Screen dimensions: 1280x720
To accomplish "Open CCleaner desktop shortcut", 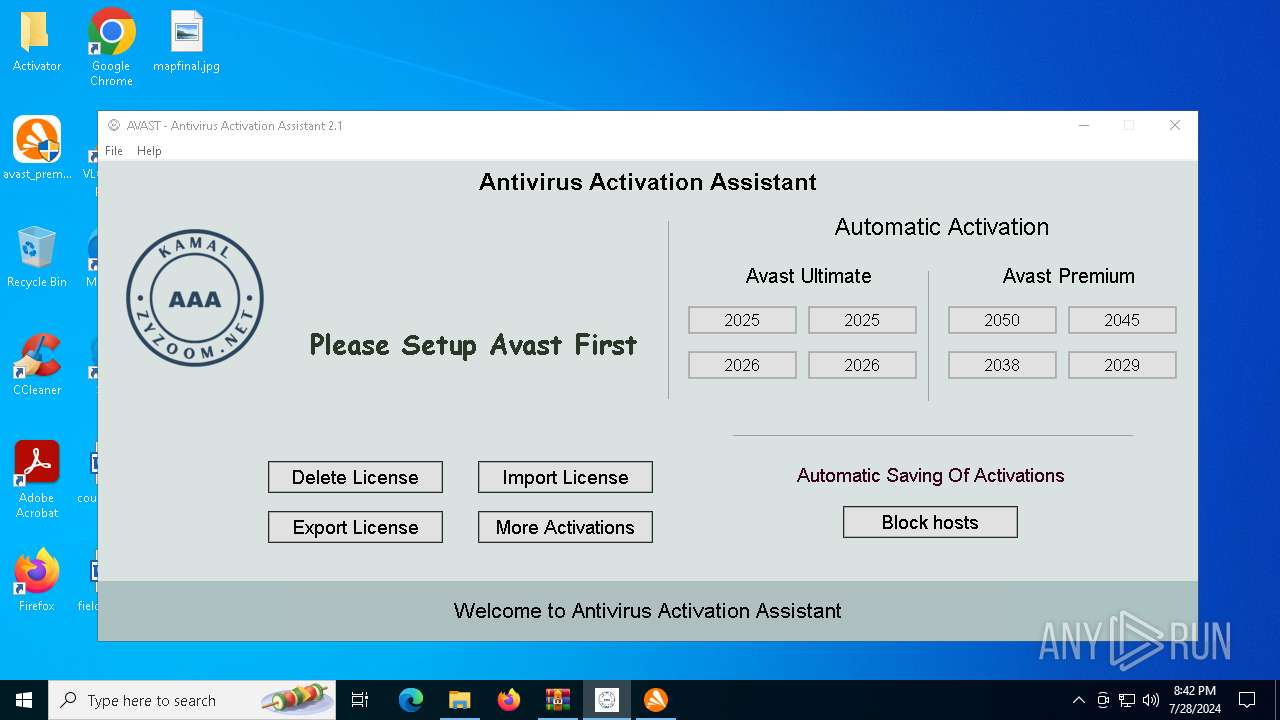I will (37, 365).
